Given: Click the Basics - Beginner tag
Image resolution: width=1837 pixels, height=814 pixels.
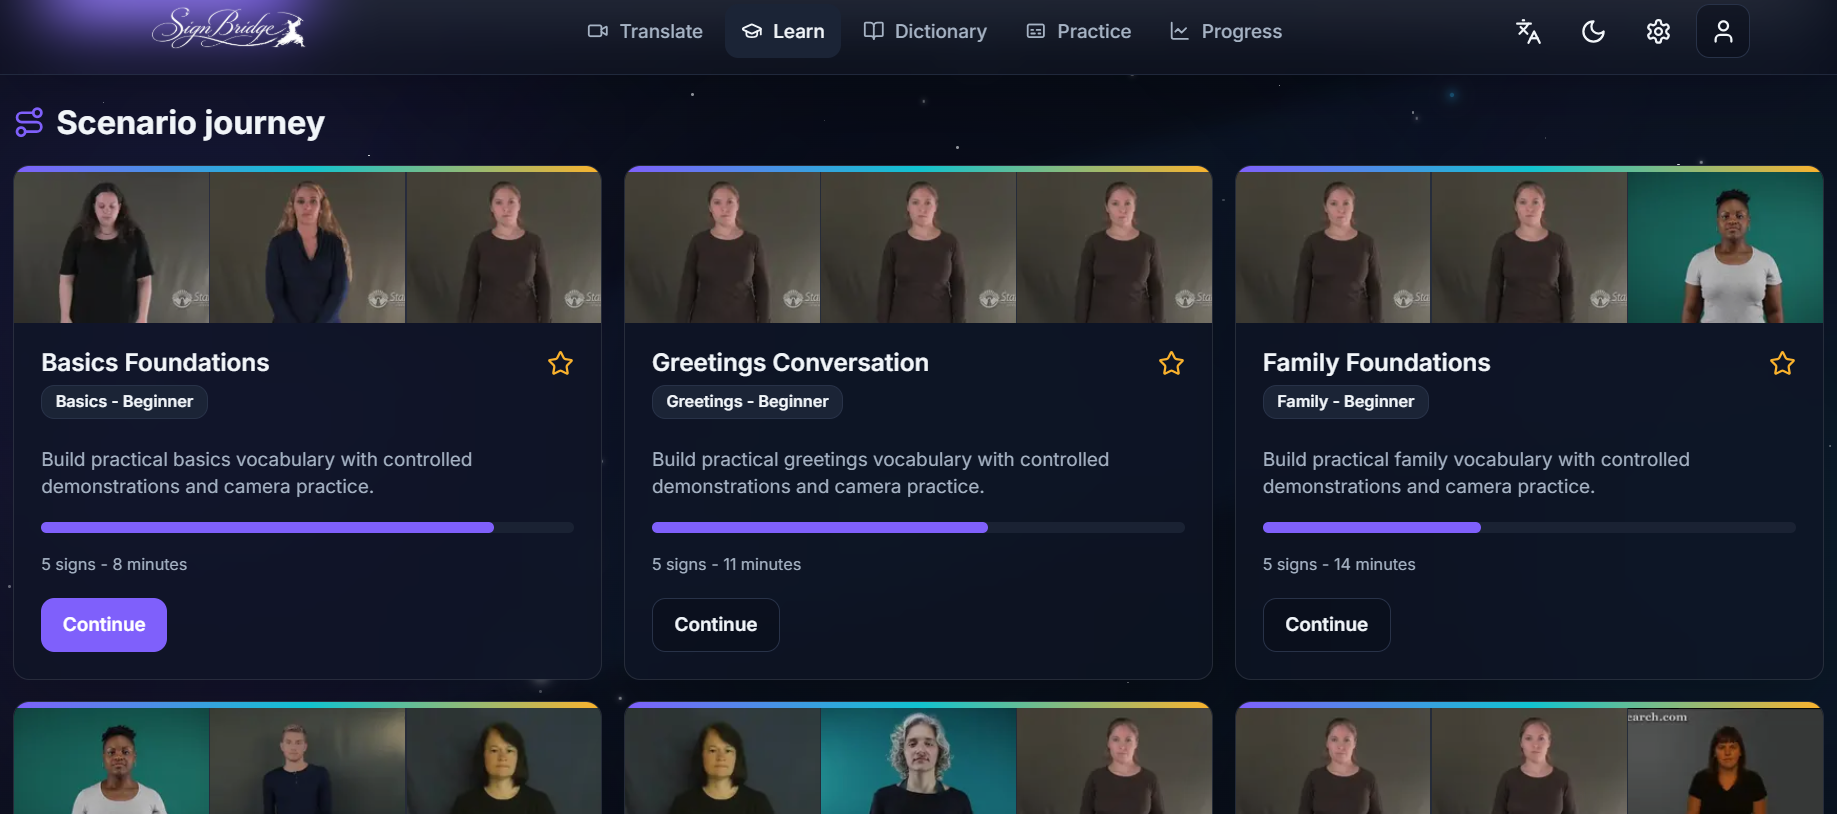Looking at the screenshot, I should tap(124, 402).
